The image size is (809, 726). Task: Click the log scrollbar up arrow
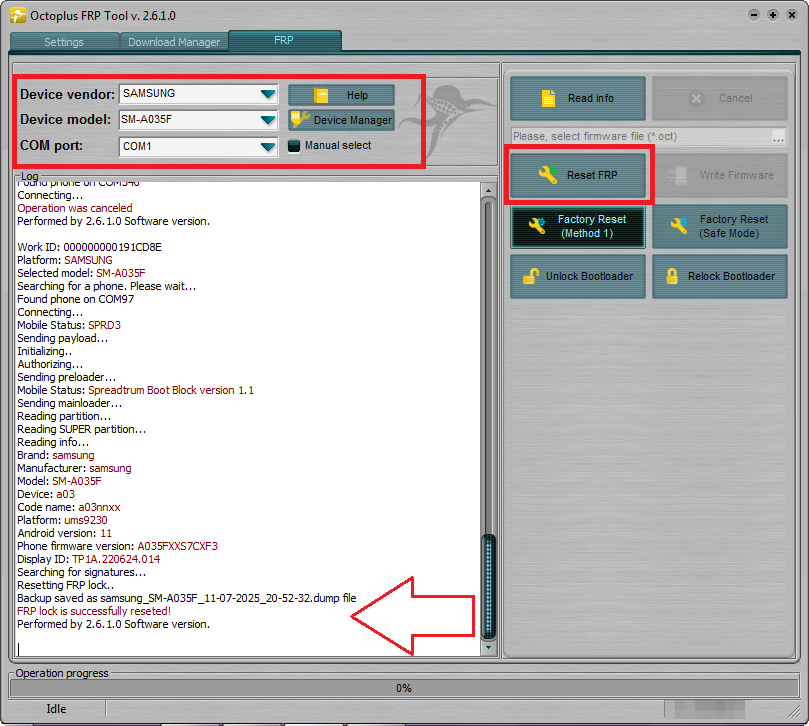[488, 190]
